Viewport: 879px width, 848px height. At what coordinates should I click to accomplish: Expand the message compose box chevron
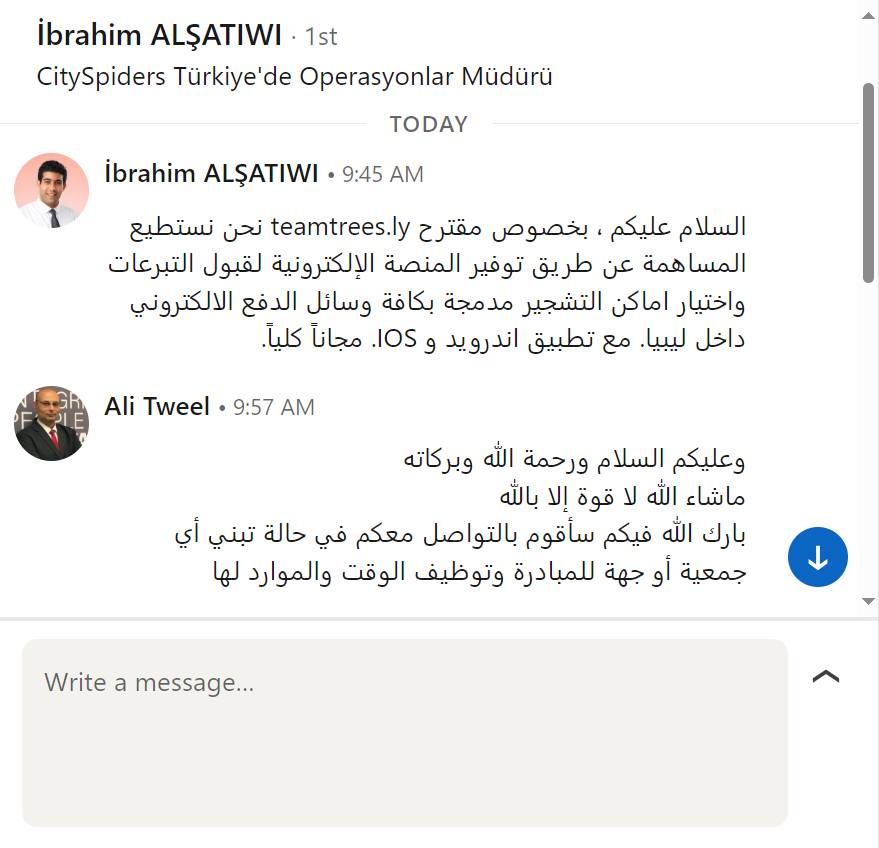coord(826,676)
